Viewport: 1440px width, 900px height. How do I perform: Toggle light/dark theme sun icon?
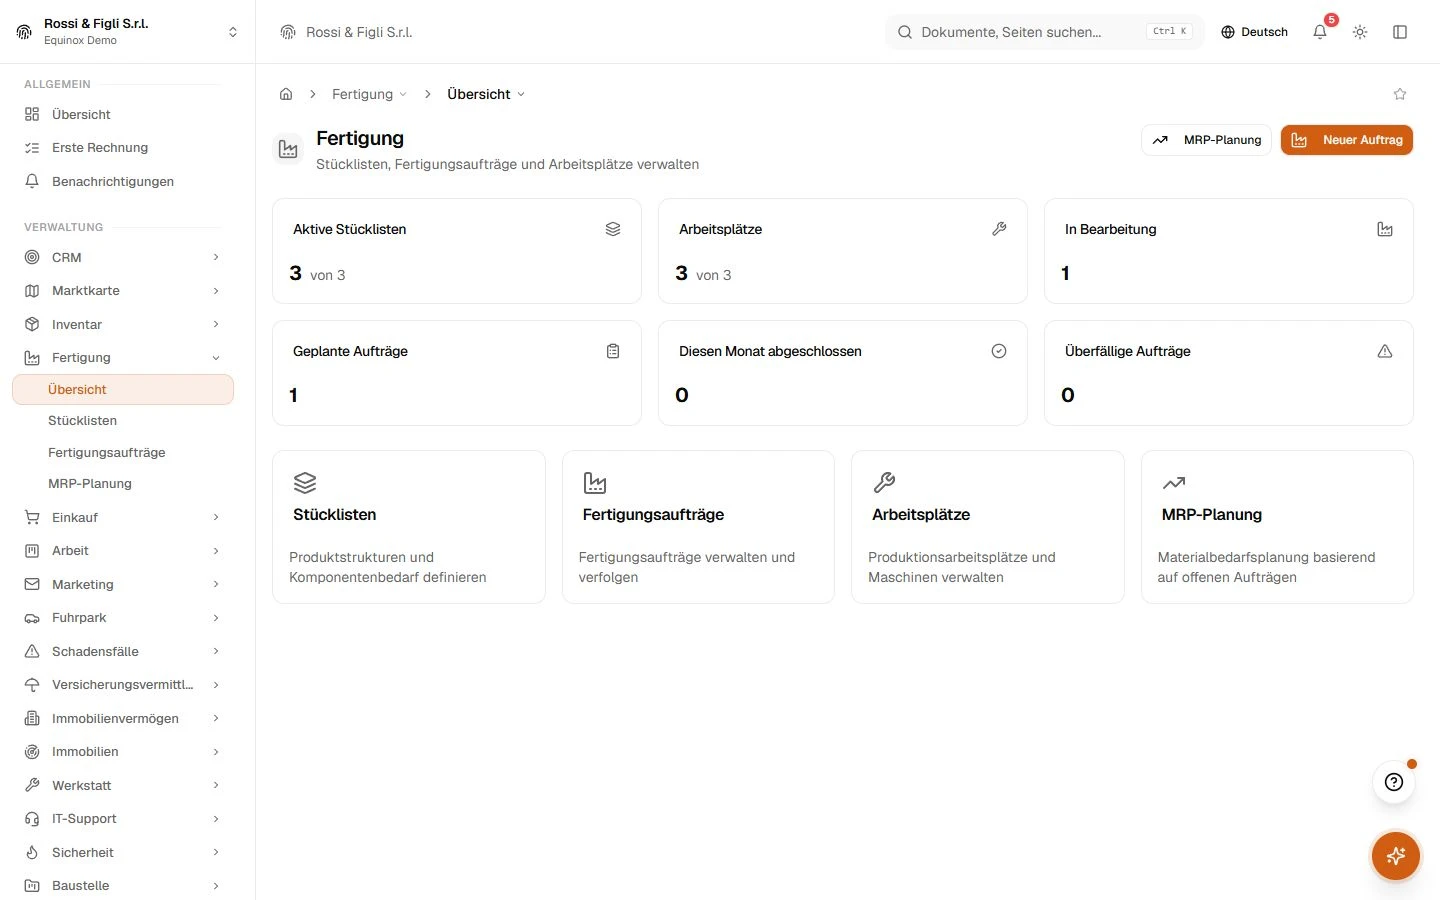1360,32
